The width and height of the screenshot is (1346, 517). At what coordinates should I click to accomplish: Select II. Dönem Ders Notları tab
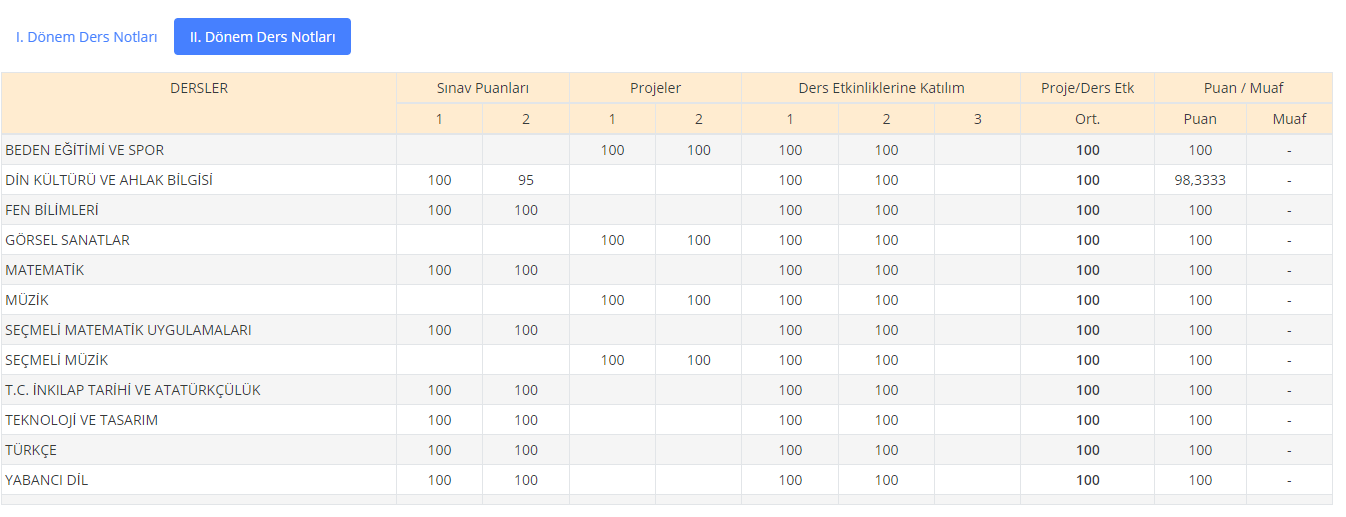[262, 37]
